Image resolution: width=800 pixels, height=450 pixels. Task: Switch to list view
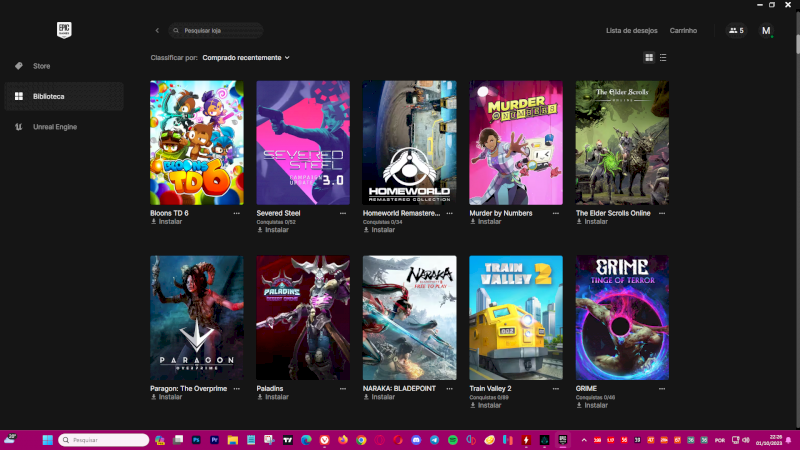(663, 58)
